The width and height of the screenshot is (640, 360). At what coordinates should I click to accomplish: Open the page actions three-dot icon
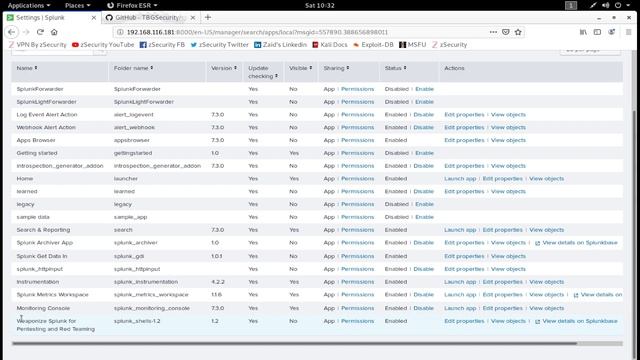(x=493, y=32)
